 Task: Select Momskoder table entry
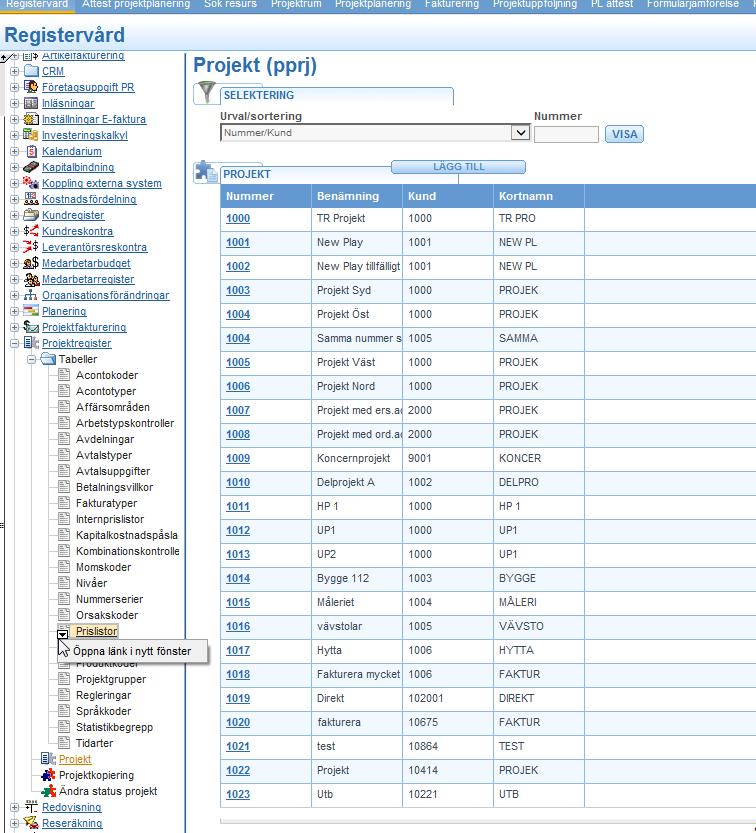(x=103, y=567)
